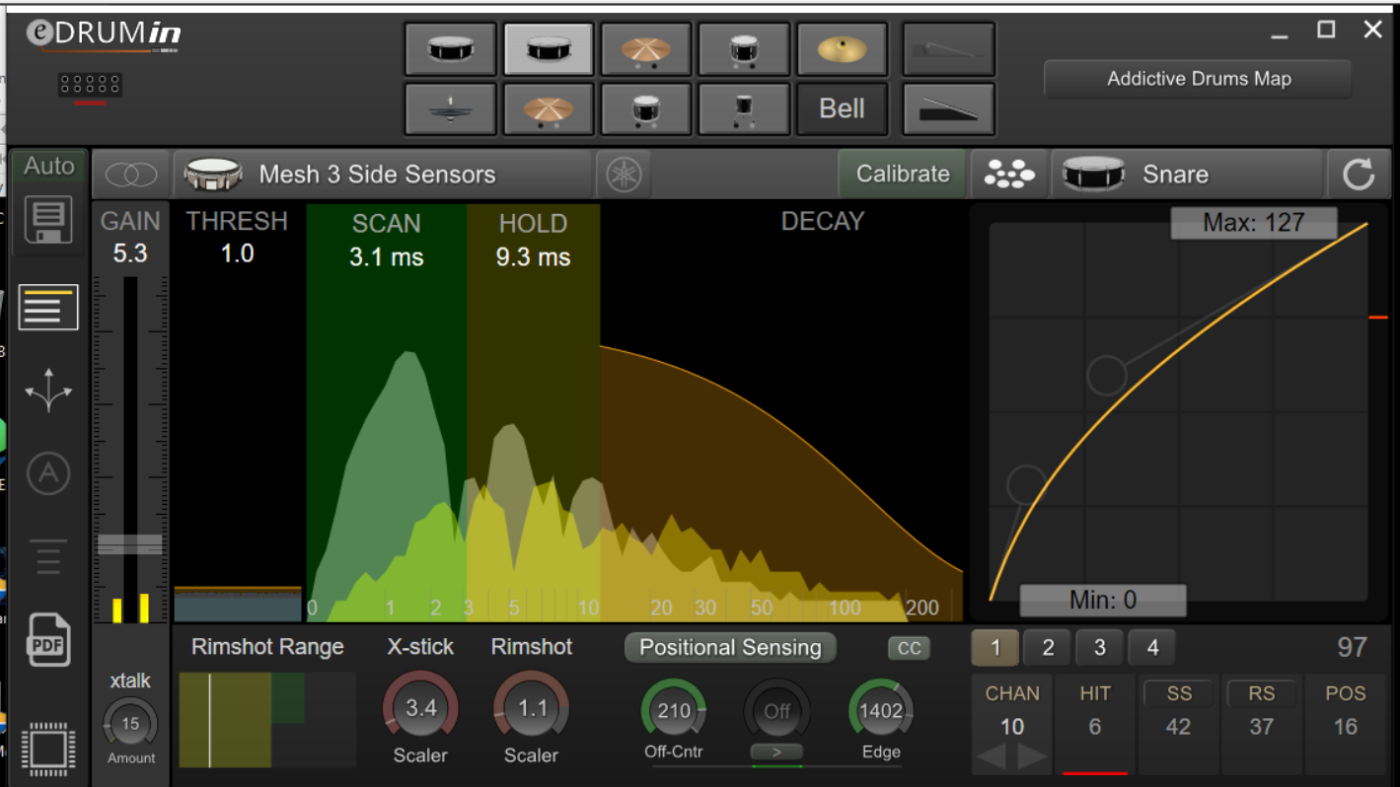1400x787 pixels.
Task: Click the Min: 0 label
Action: pyautogui.click(x=1103, y=601)
